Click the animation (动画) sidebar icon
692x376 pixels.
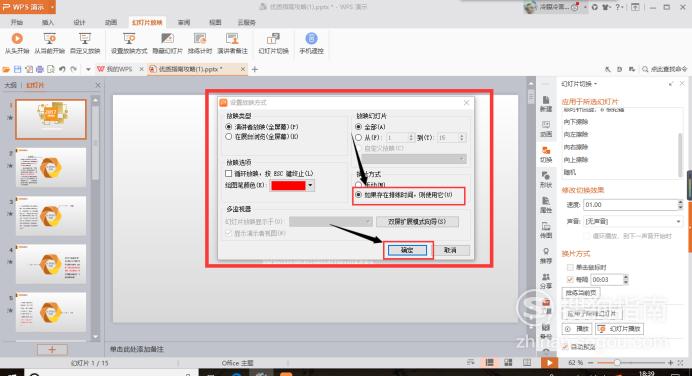coord(546,129)
